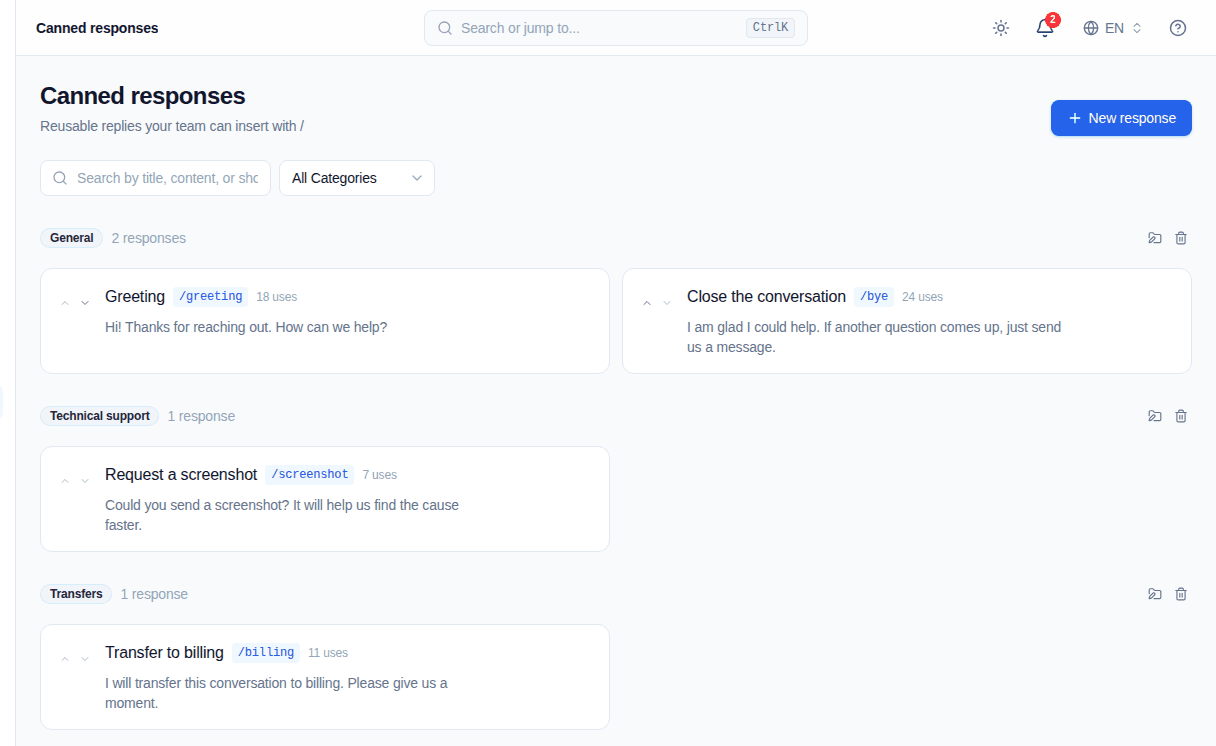Screen dimensions: 1216x746
Task: Click Hi! Thanks for reaching out text
Action: point(246,327)
